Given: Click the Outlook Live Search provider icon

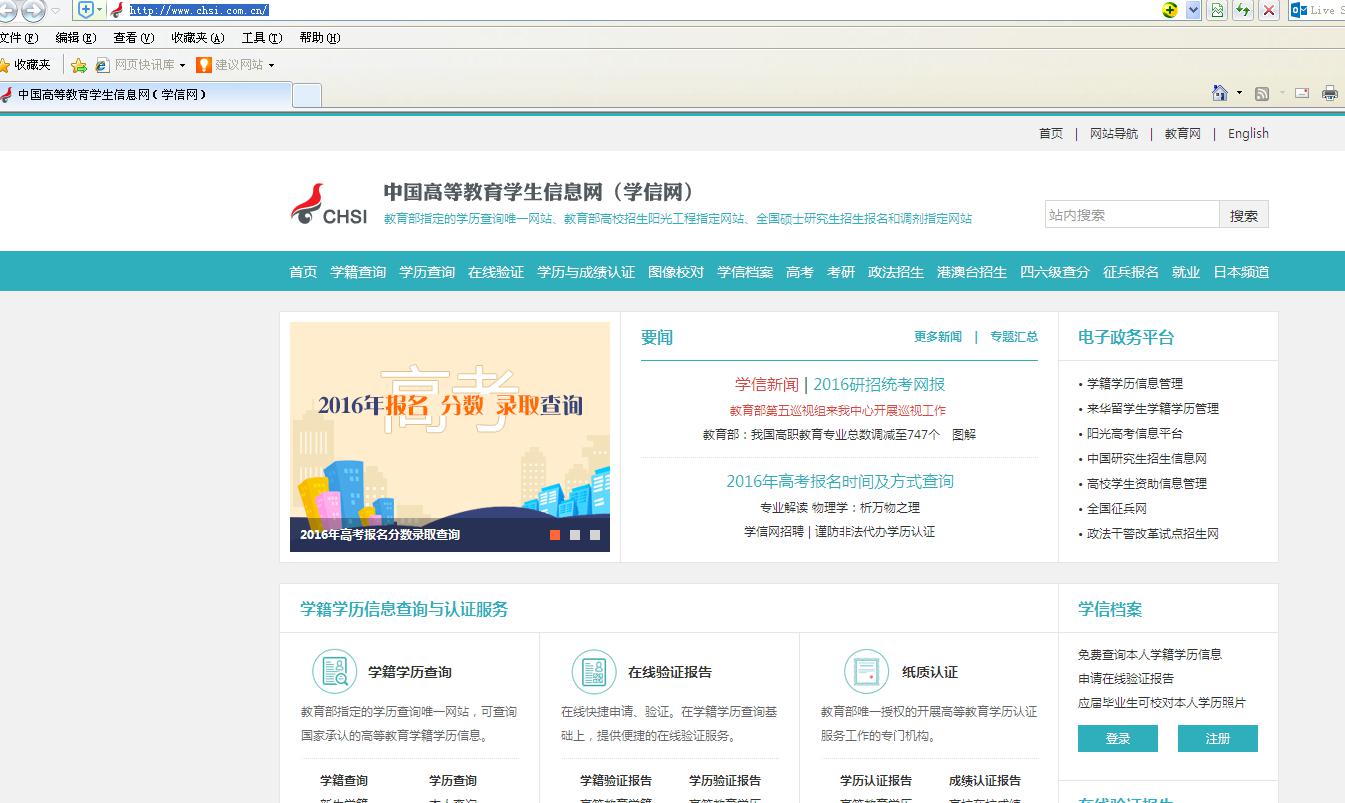Looking at the screenshot, I should coord(1299,10).
